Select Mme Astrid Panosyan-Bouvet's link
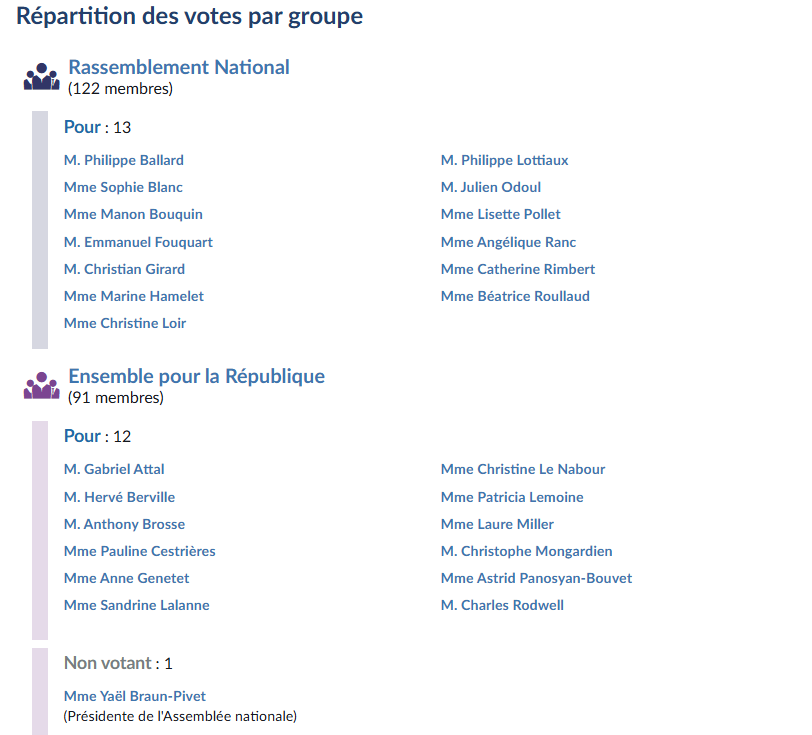812x735 pixels. click(x=536, y=578)
